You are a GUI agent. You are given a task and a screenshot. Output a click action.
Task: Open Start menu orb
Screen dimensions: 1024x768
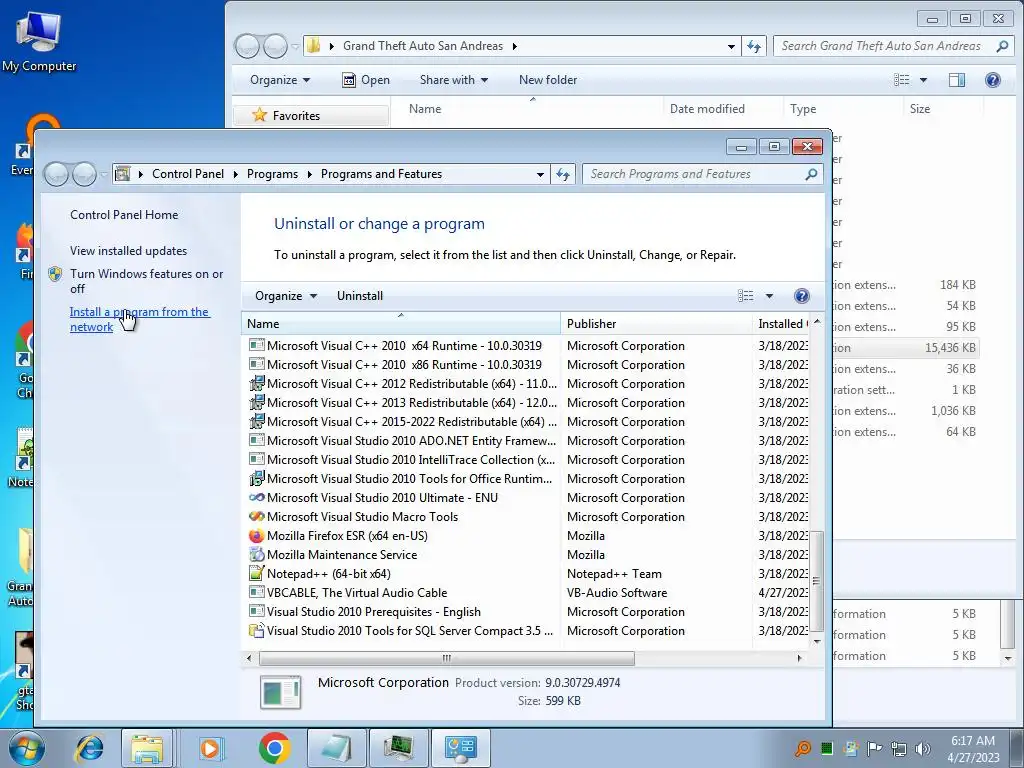(x=26, y=748)
